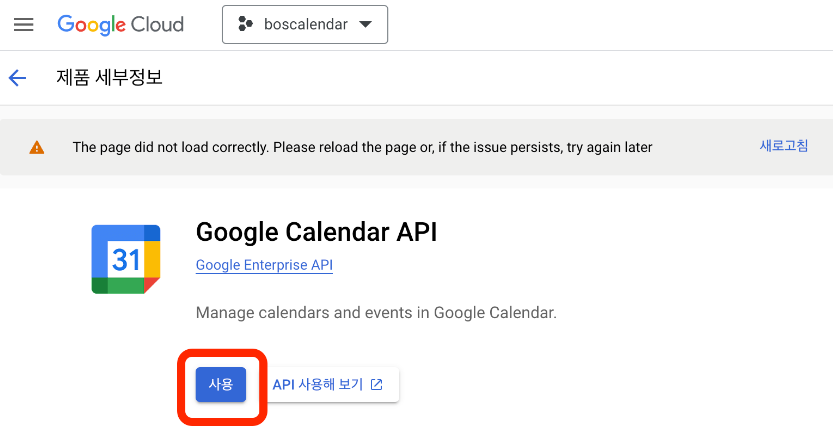Open the Google Enterprise API link
The image size is (833, 440).
(264, 265)
